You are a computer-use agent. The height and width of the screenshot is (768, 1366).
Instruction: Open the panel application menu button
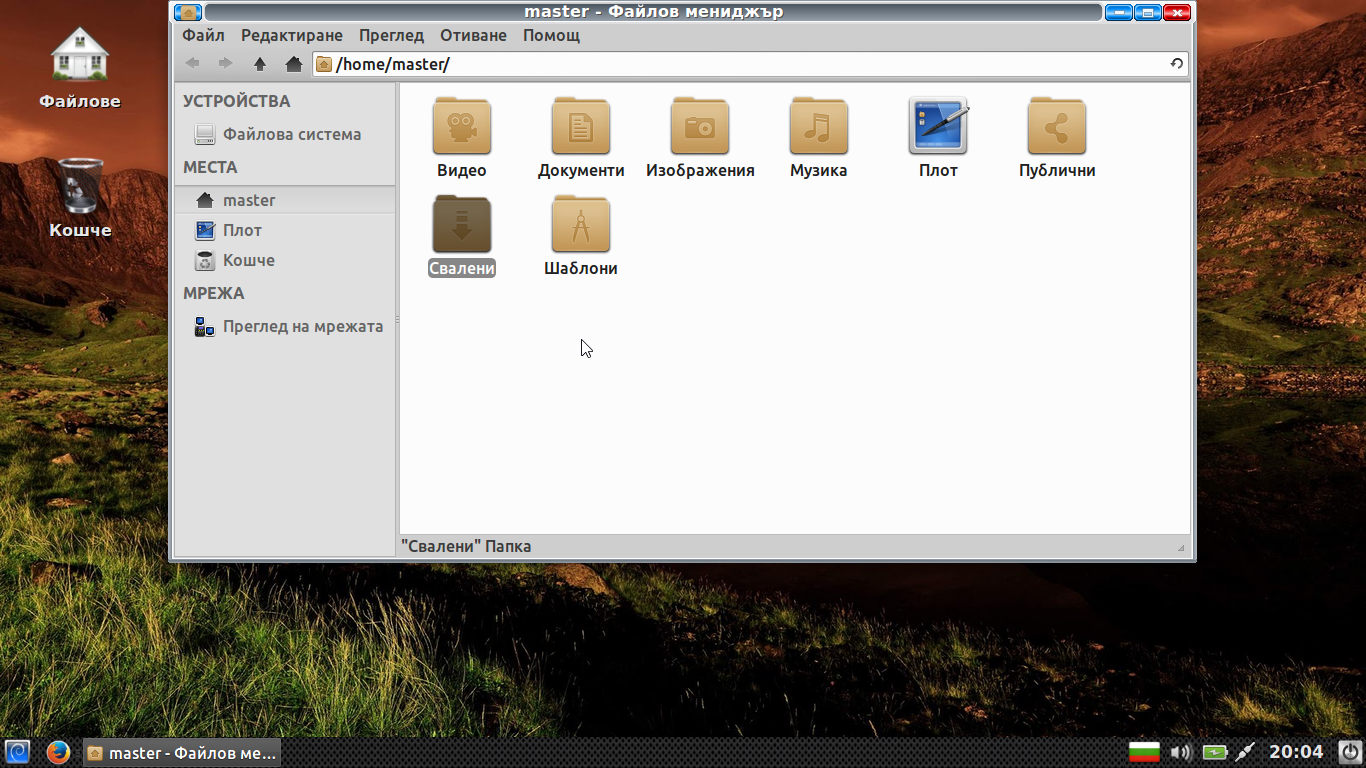pos(17,752)
